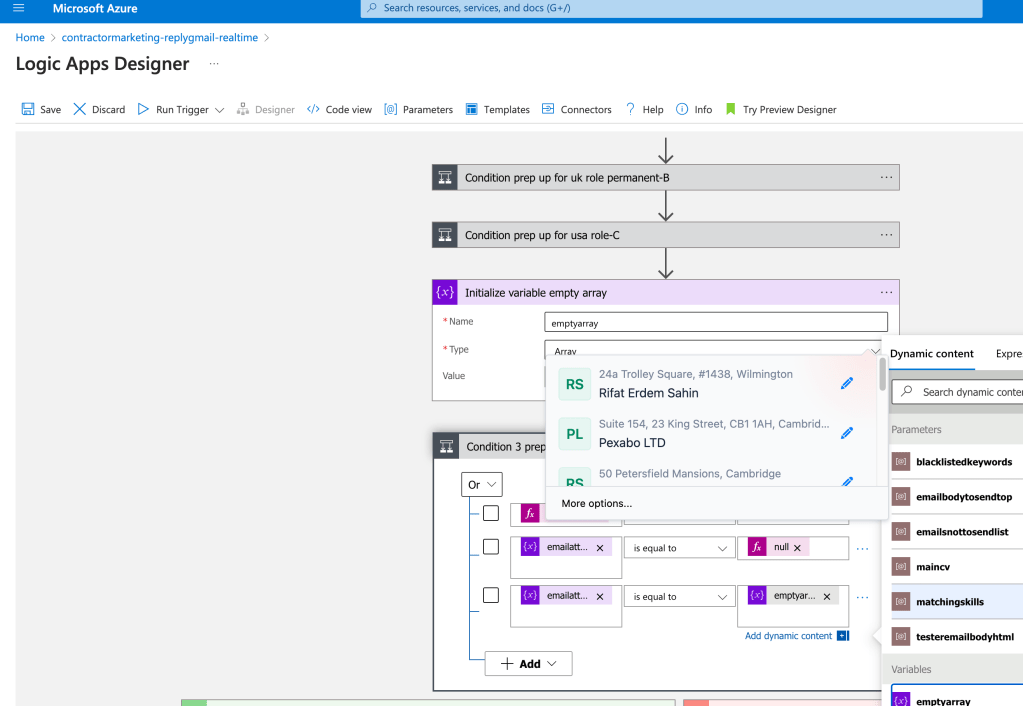
Task: Remove the null expression token
Action: pos(797,547)
